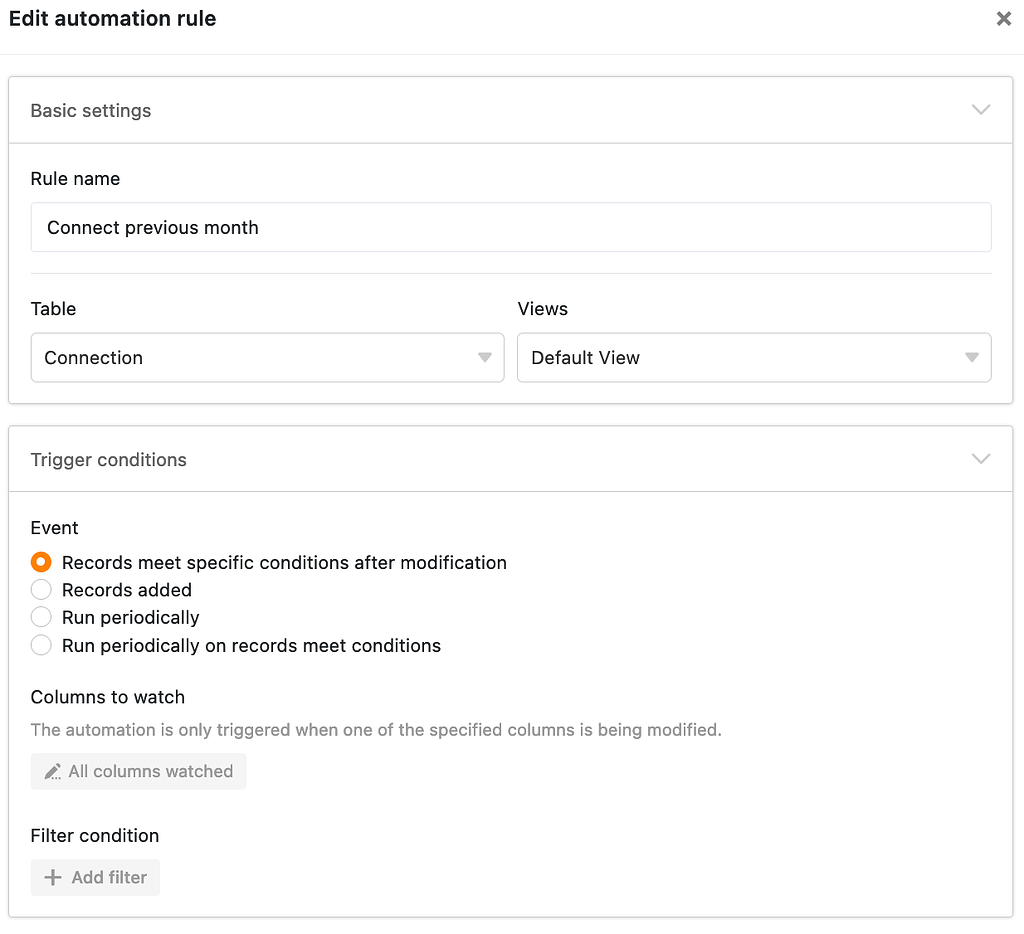
Task: Click the pencil icon for watched columns
Action: point(53,771)
